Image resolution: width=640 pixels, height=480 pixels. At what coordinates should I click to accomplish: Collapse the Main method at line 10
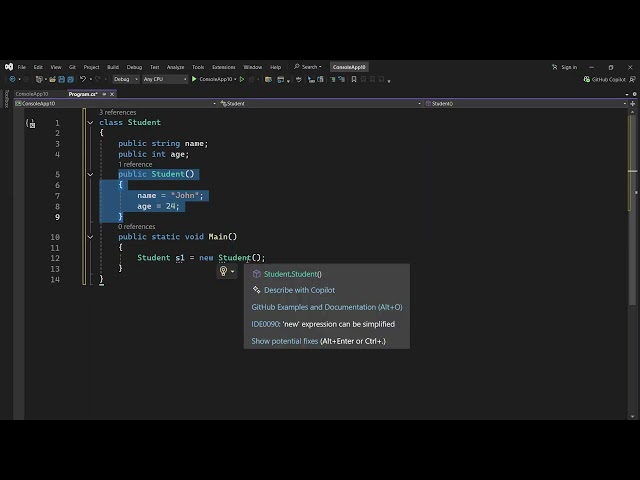tap(90, 237)
